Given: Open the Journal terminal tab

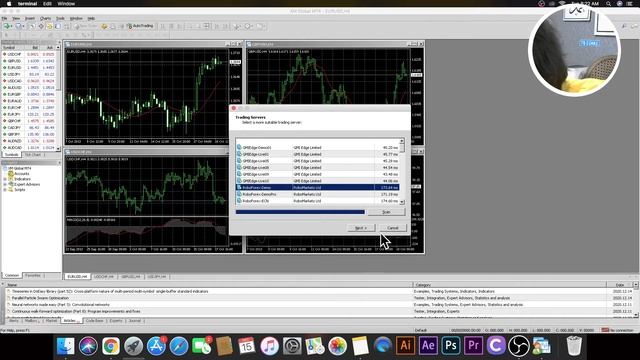Looking at the screenshot, I should coord(135,321).
